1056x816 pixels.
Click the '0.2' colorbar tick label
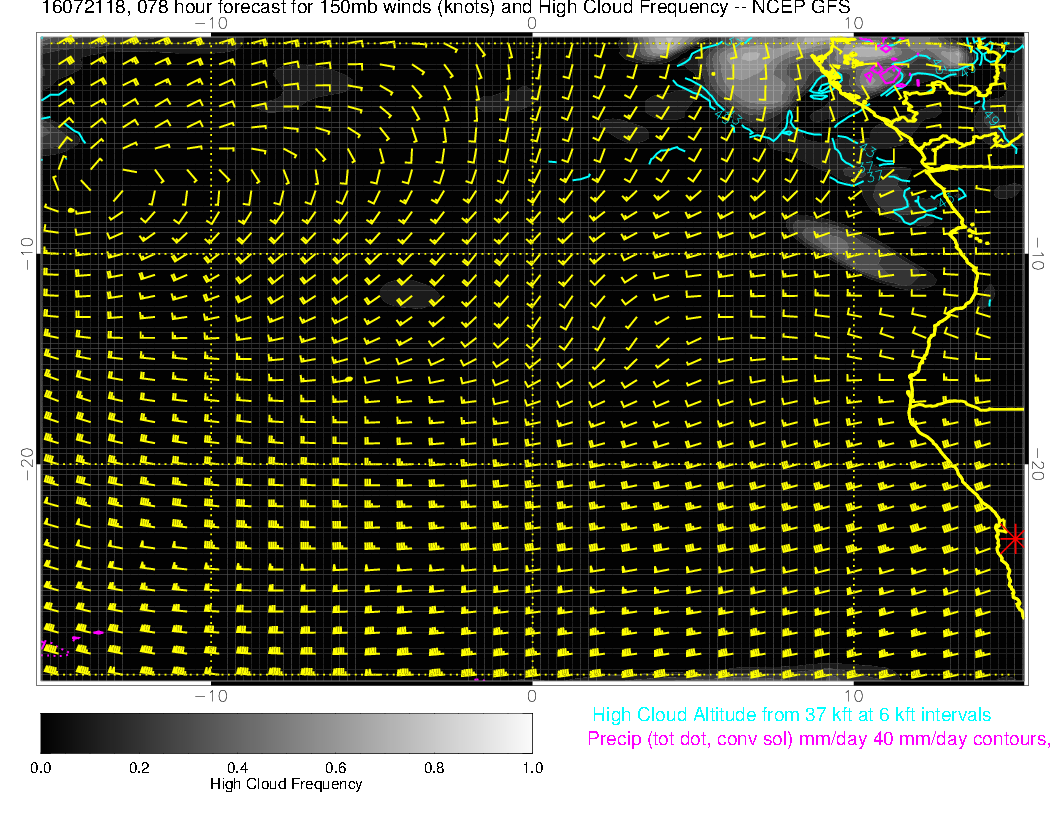coord(139,768)
